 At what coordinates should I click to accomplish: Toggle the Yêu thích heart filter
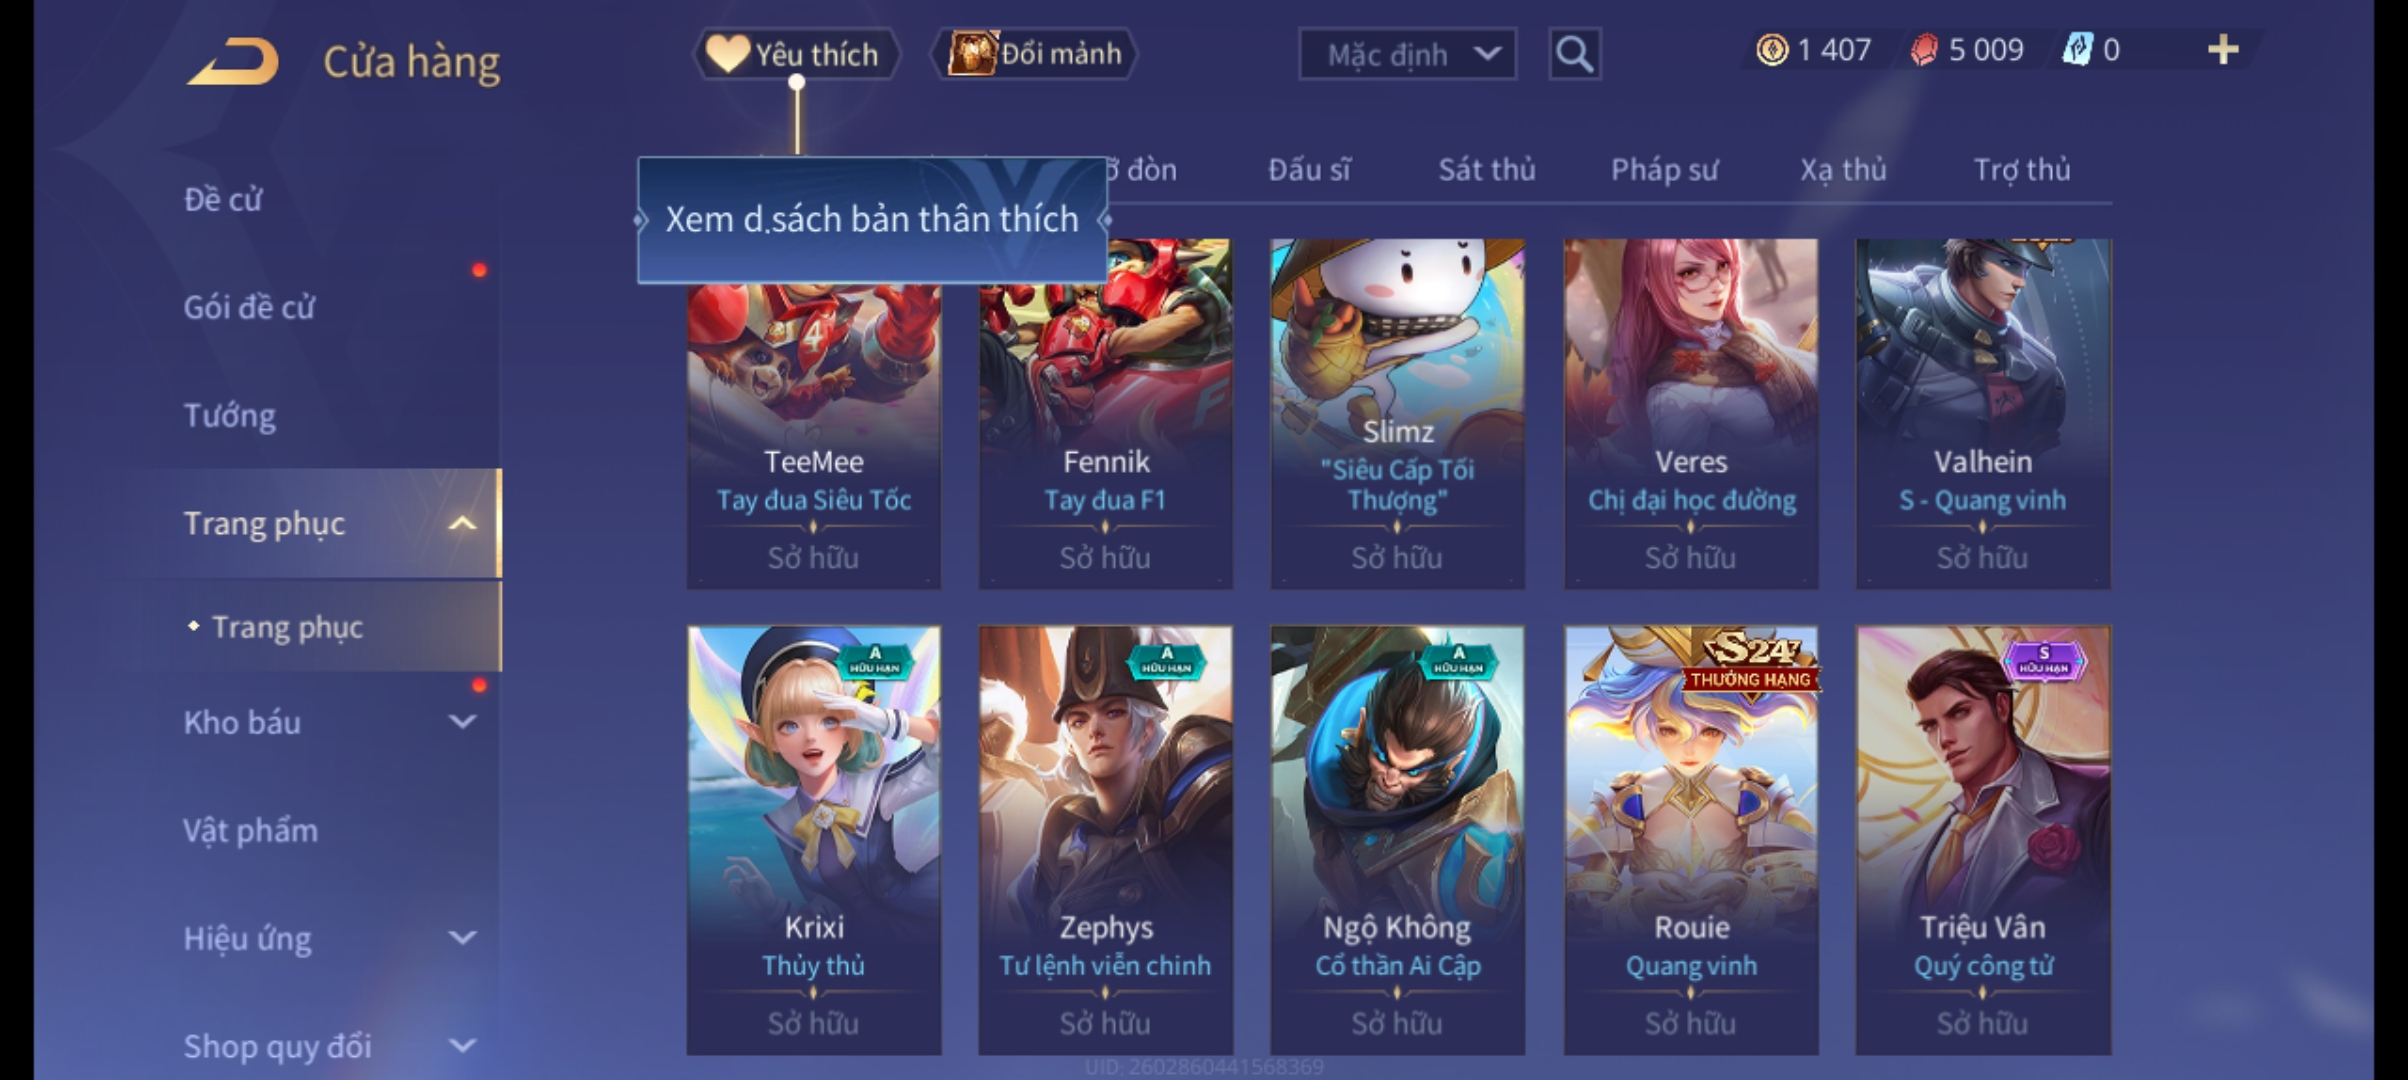796,54
